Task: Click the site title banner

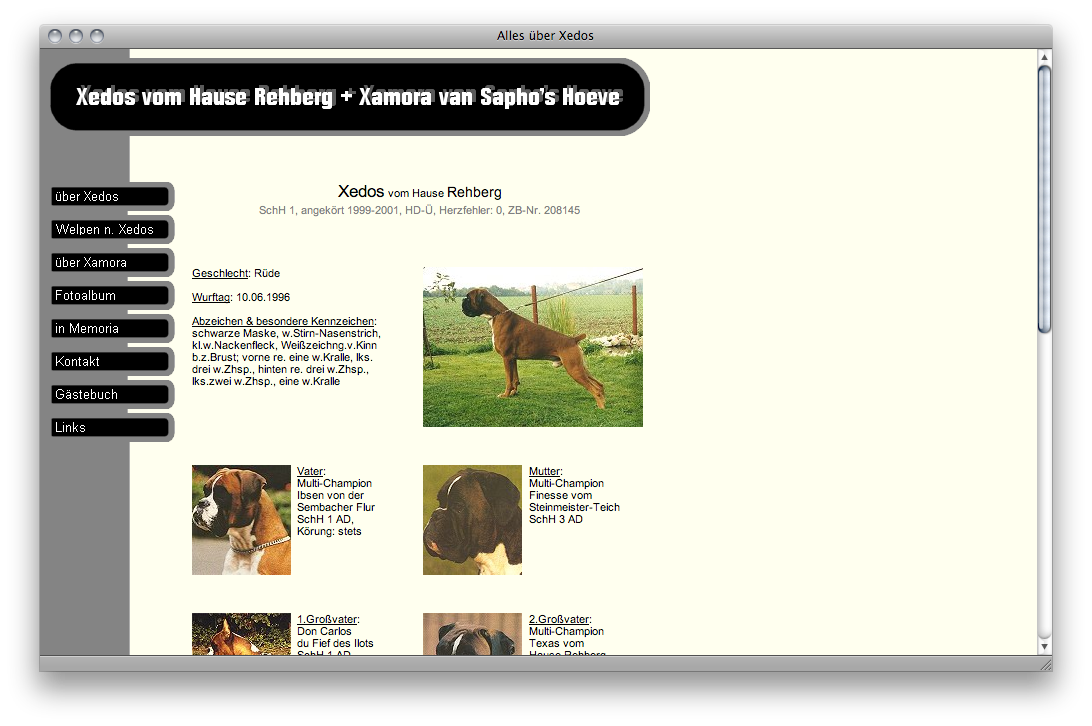Action: (x=348, y=97)
